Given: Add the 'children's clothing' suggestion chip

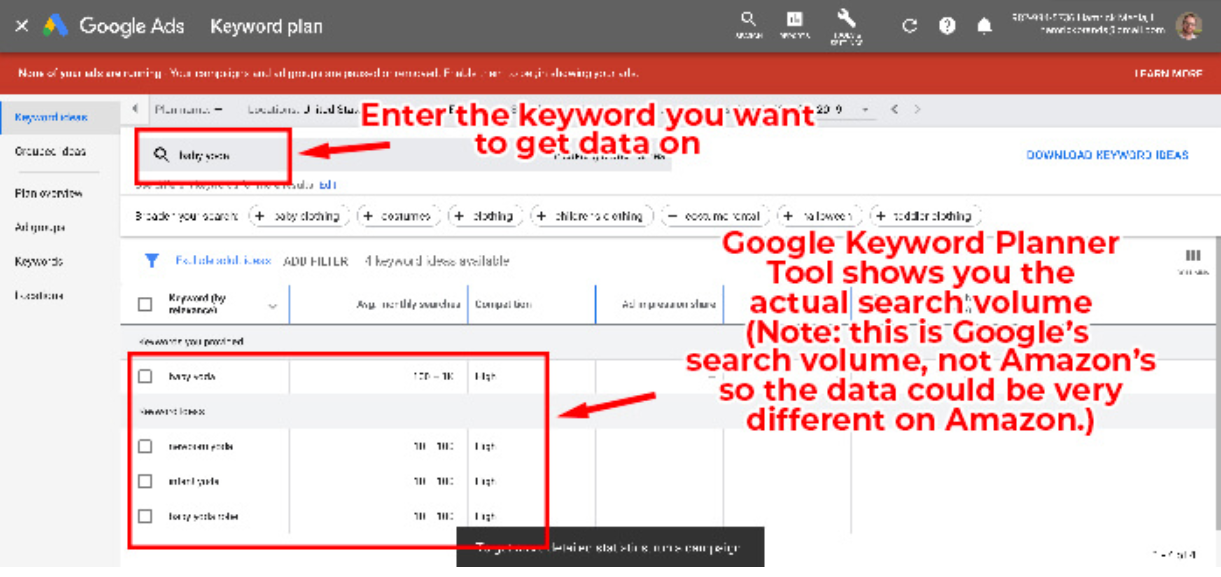Looking at the screenshot, I should coord(592,215).
